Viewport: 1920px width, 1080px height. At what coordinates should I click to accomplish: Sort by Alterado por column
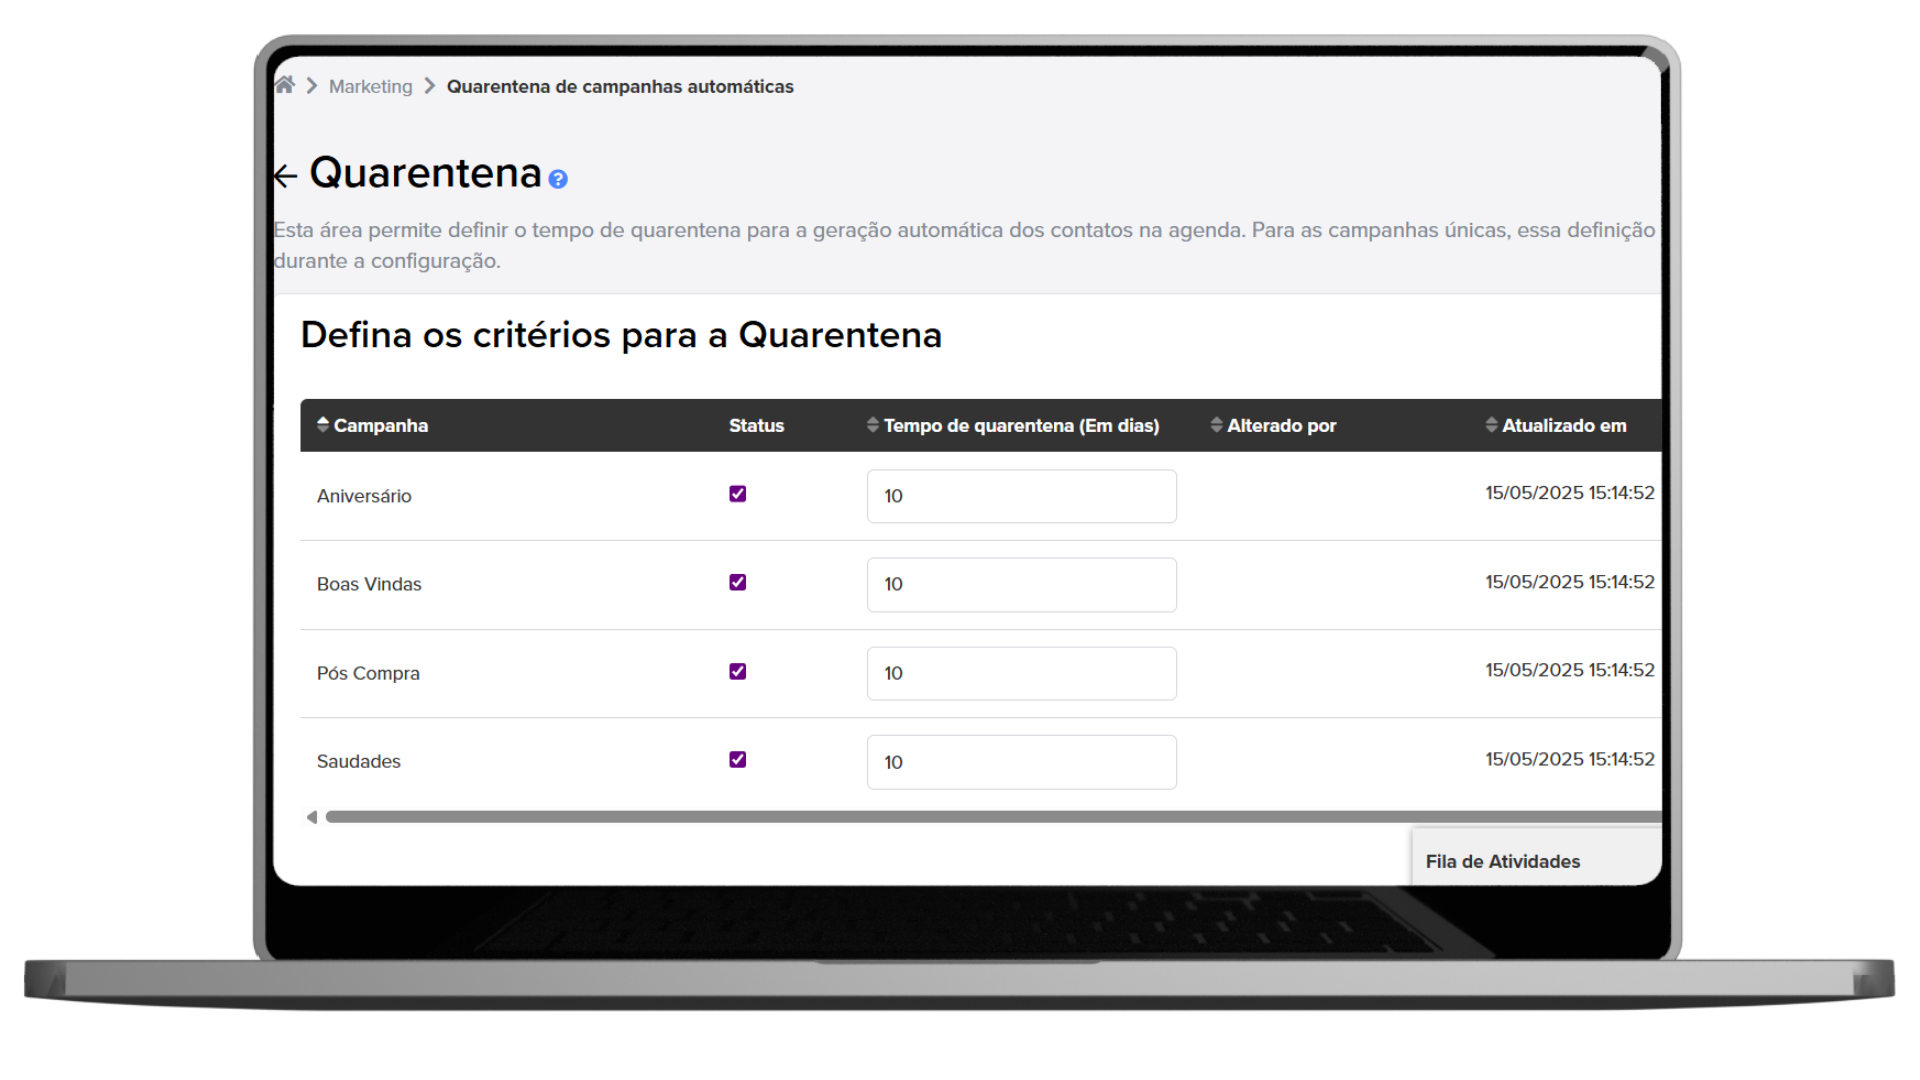coord(1273,425)
